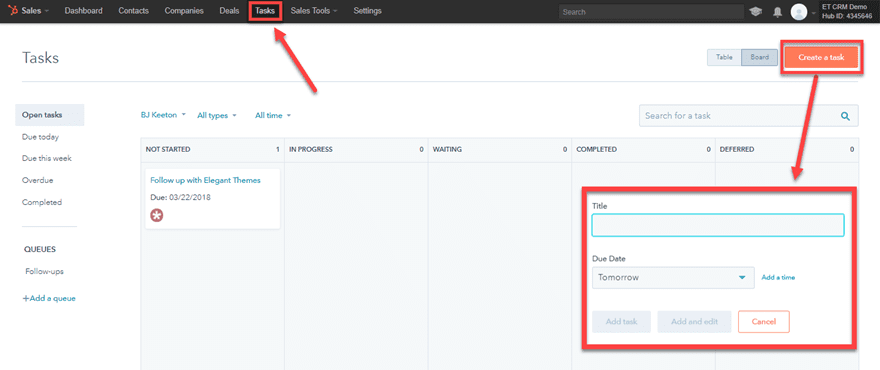This screenshot has height=370, width=880.
Task: Click the HubSpot sprocket logo
Action: pyautogui.click(x=13, y=11)
